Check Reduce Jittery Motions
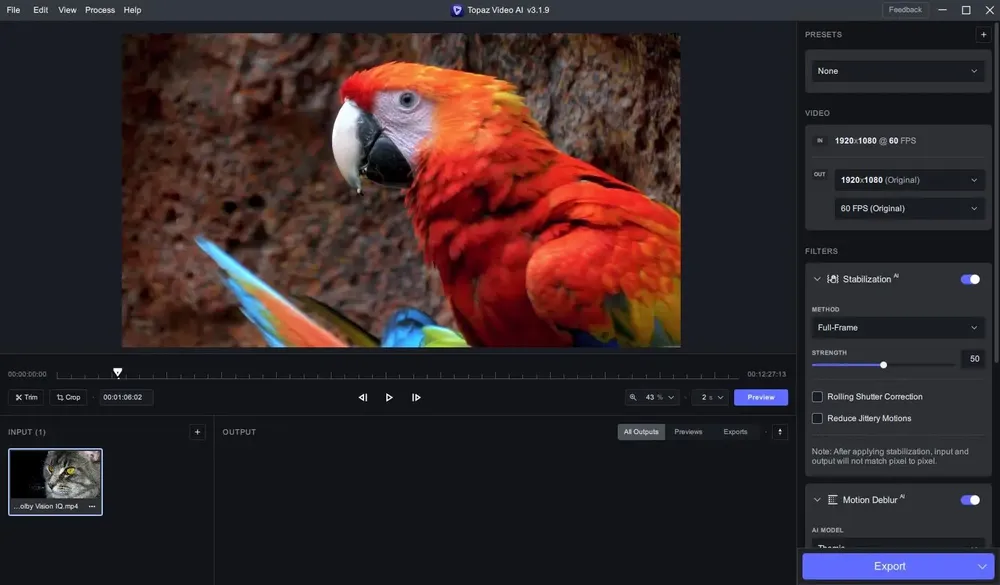 point(817,418)
